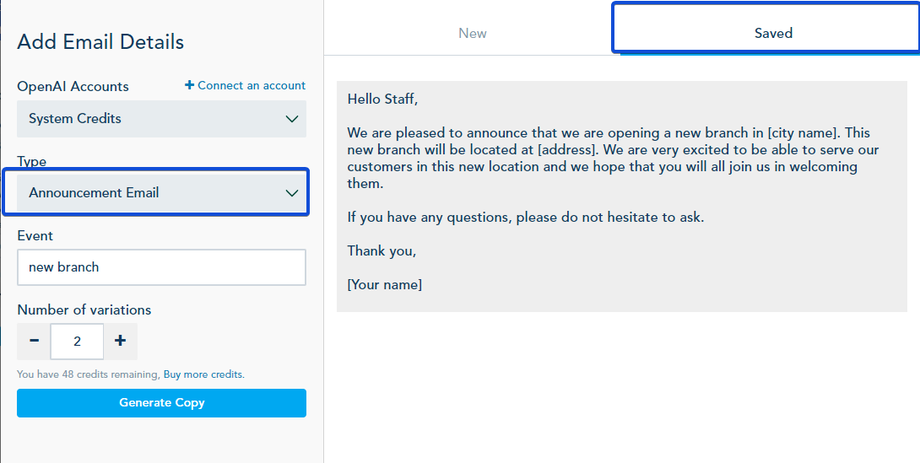Expand the System Credits account dropdown
The image size is (920, 463).
(161, 119)
